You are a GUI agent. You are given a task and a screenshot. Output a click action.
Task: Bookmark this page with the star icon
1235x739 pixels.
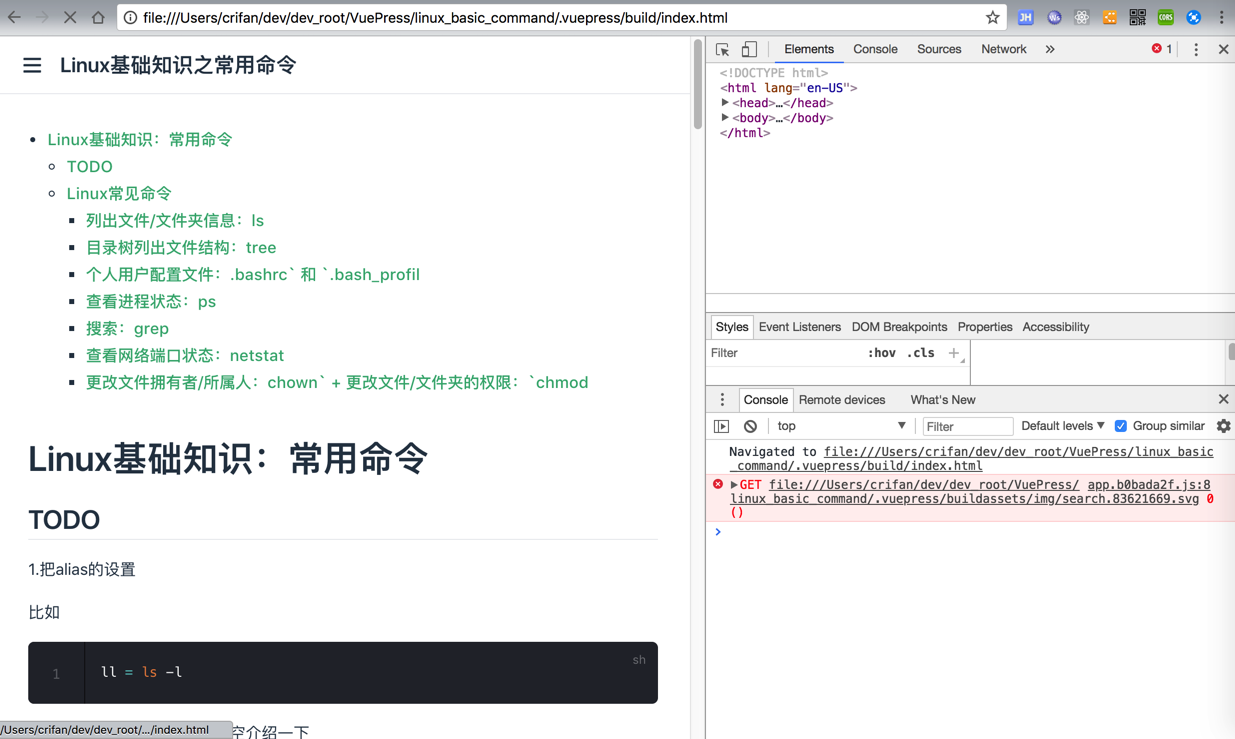coord(992,17)
